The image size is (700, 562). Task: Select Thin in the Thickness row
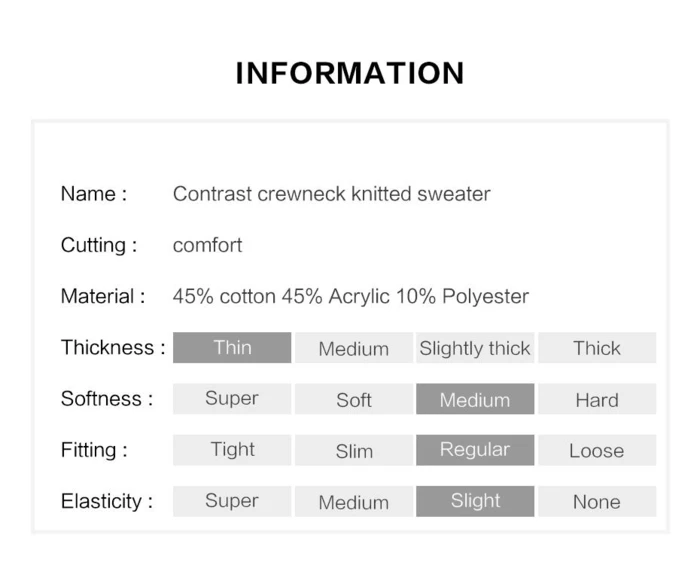coord(232,348)
